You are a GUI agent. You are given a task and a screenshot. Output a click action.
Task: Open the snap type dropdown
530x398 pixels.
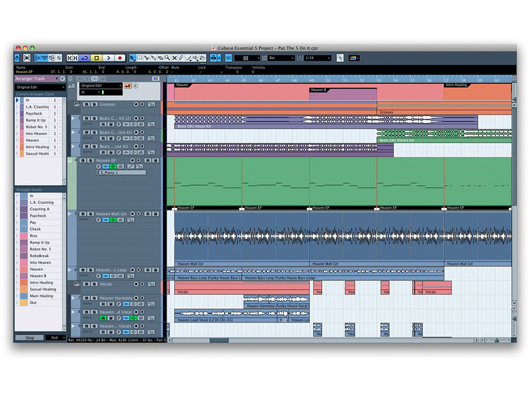click(247, 58)
